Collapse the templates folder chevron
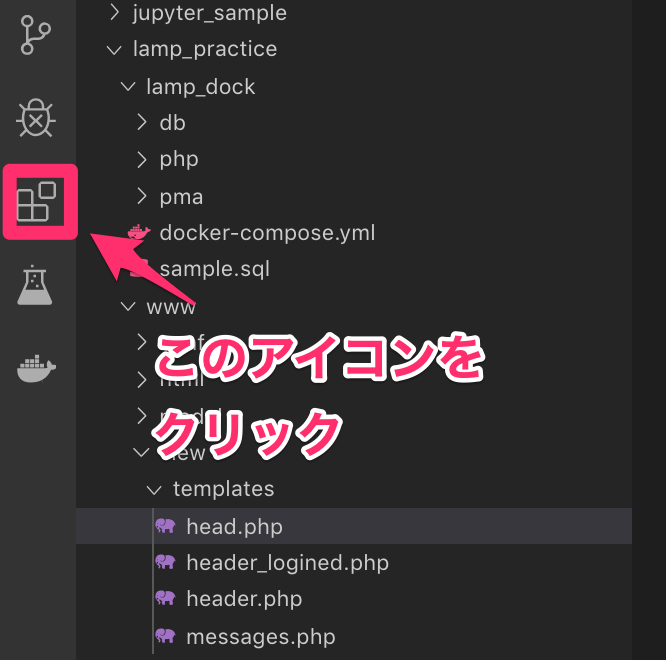 pos(154,490)
